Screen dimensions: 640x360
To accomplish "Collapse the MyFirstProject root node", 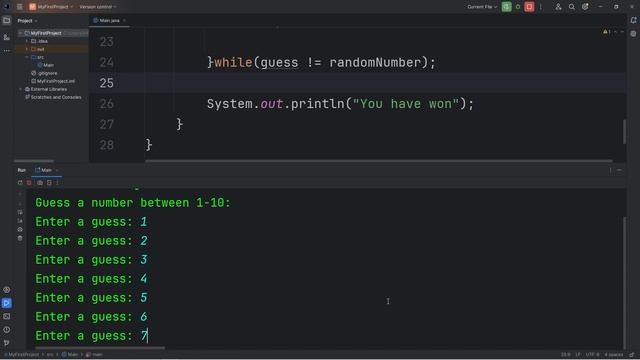I will [20, 33].
